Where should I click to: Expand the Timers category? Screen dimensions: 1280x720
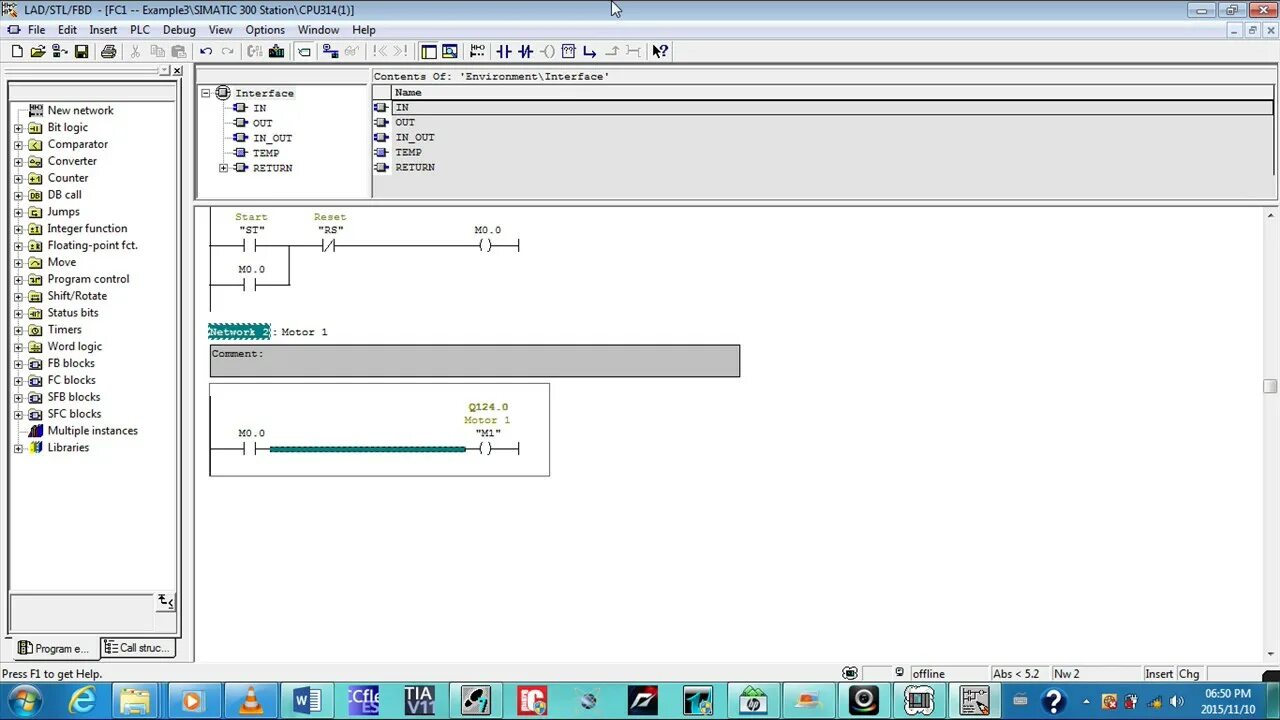coord(18,330)
